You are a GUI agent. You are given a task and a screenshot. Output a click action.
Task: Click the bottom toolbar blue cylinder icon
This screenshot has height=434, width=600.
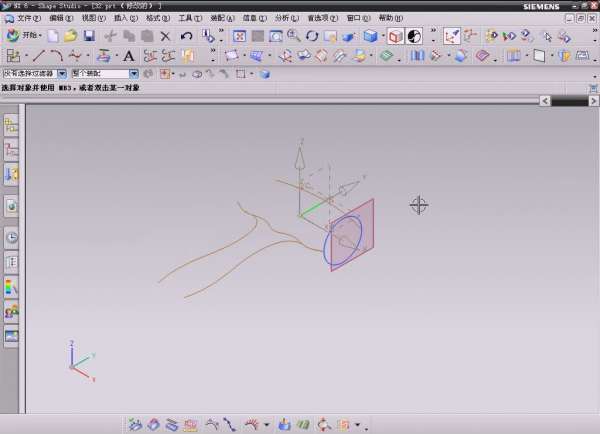pyautogui.click(x=284, y=424)
